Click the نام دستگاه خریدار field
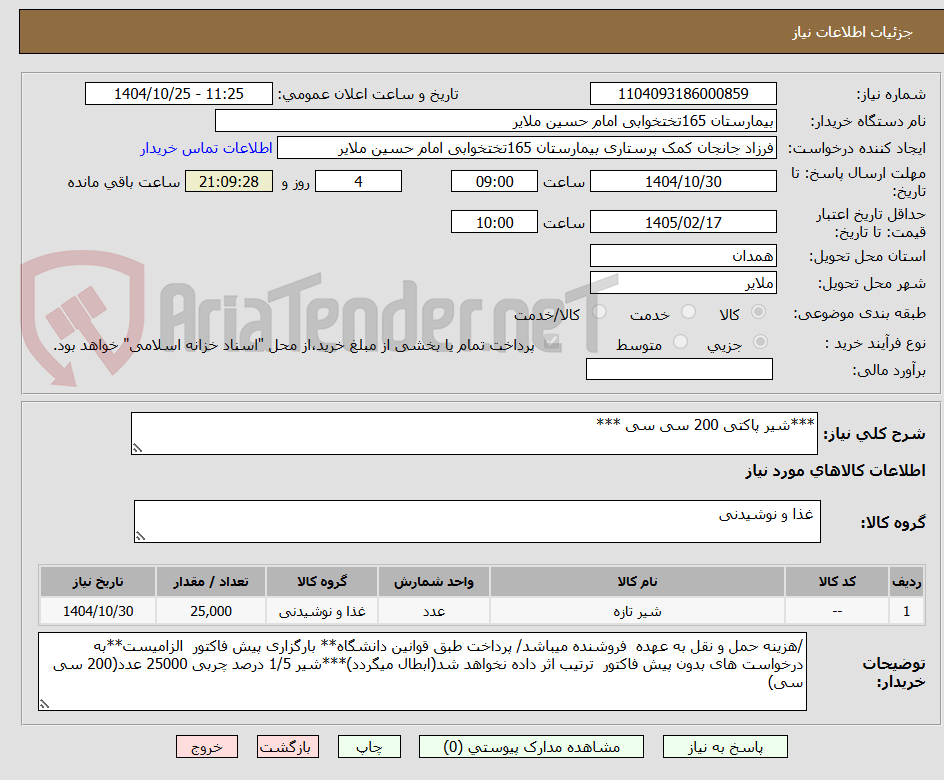This screenshot has width=944, height=780. coord(495,121)
